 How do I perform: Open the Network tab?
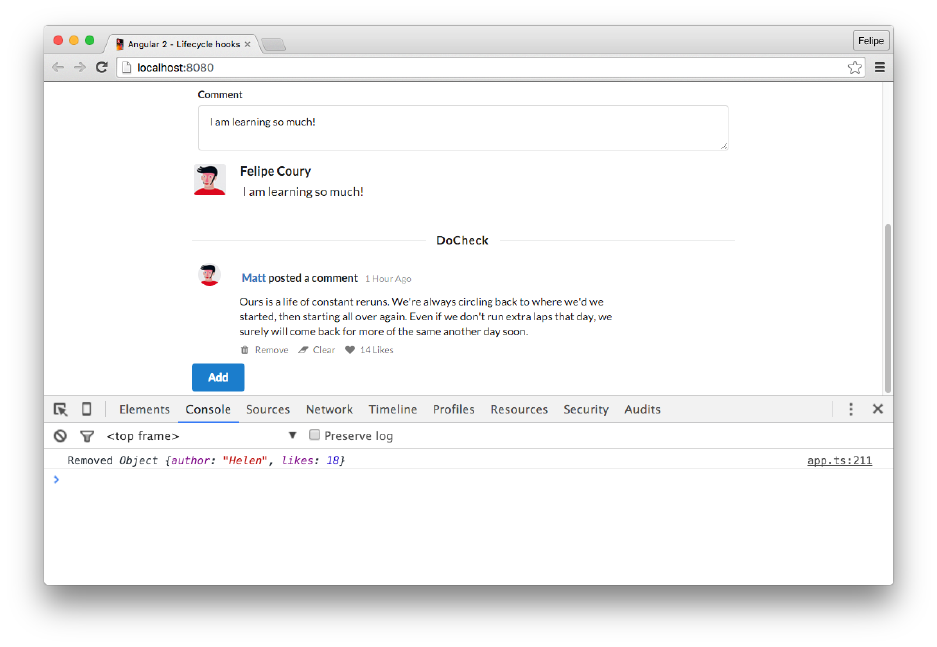click(x=329, y=409)
